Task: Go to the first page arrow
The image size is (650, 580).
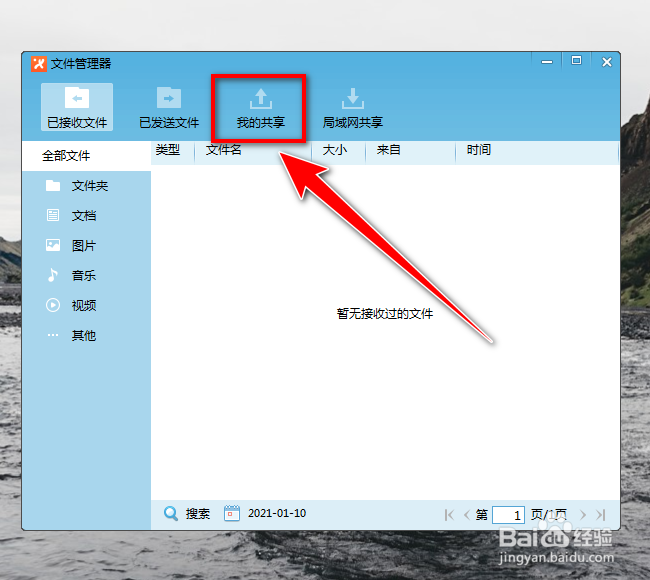Action: click(449, 515)
